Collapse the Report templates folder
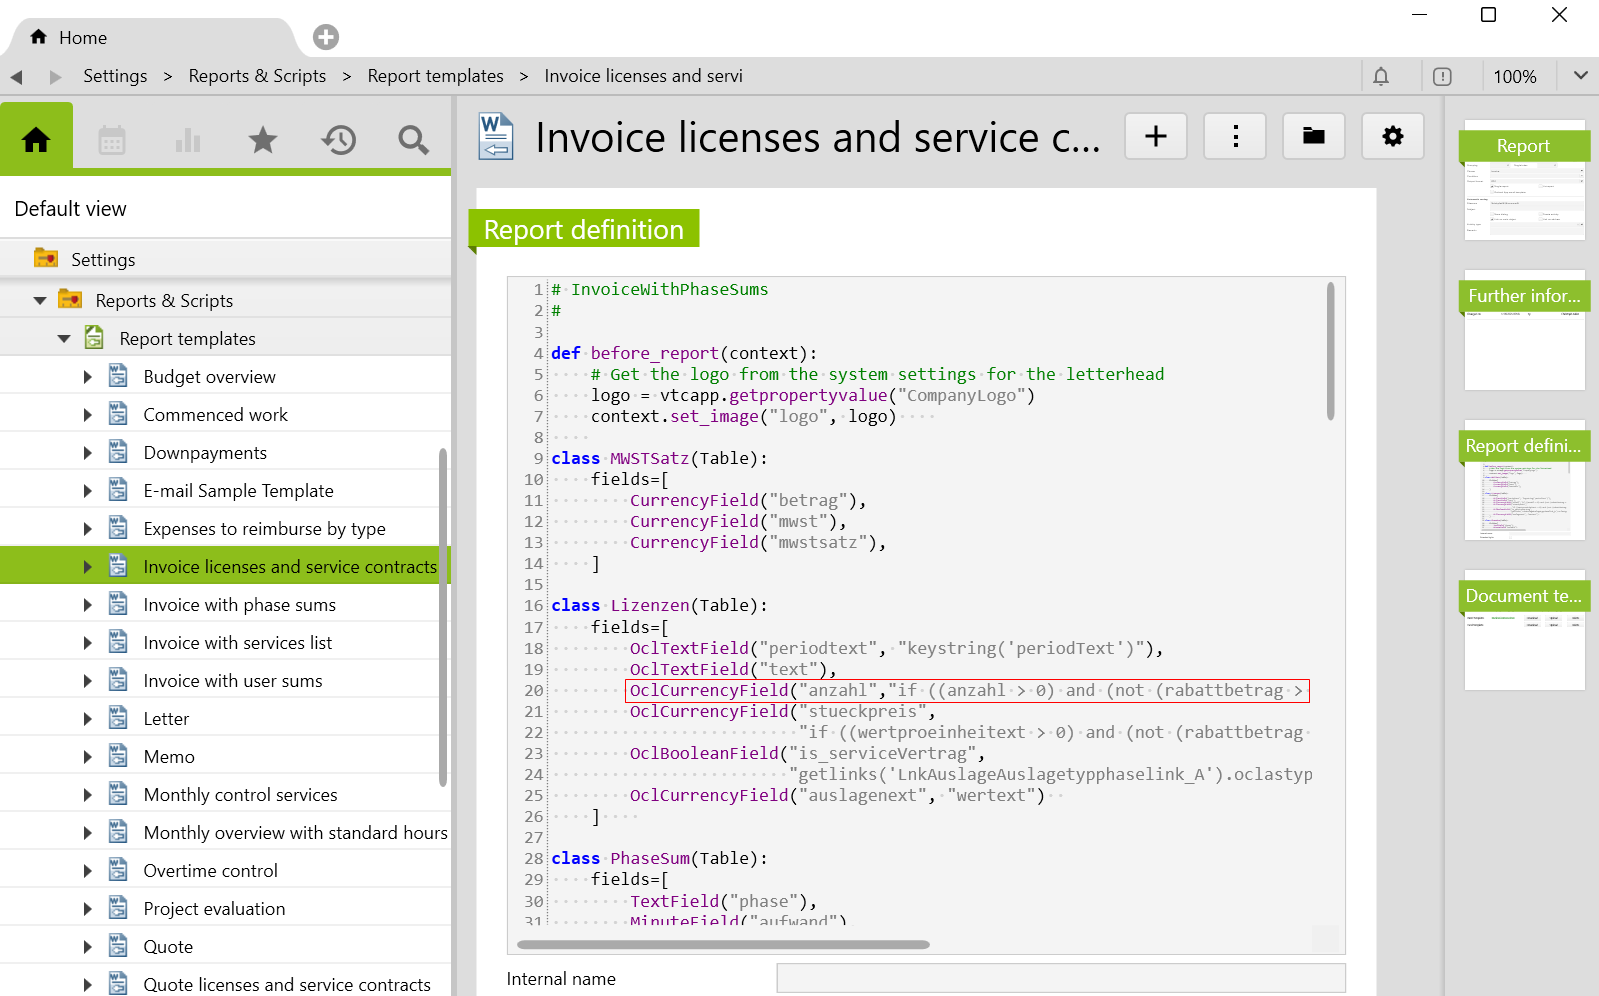This screenshot has height=996, width=1599. coord(64,339)
